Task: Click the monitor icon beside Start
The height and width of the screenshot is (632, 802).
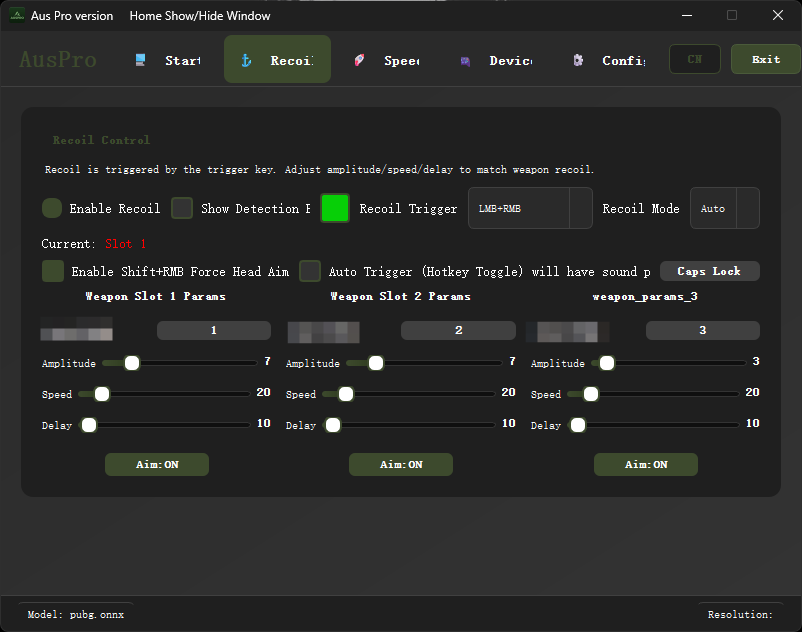Action: [x=140, y=60]
